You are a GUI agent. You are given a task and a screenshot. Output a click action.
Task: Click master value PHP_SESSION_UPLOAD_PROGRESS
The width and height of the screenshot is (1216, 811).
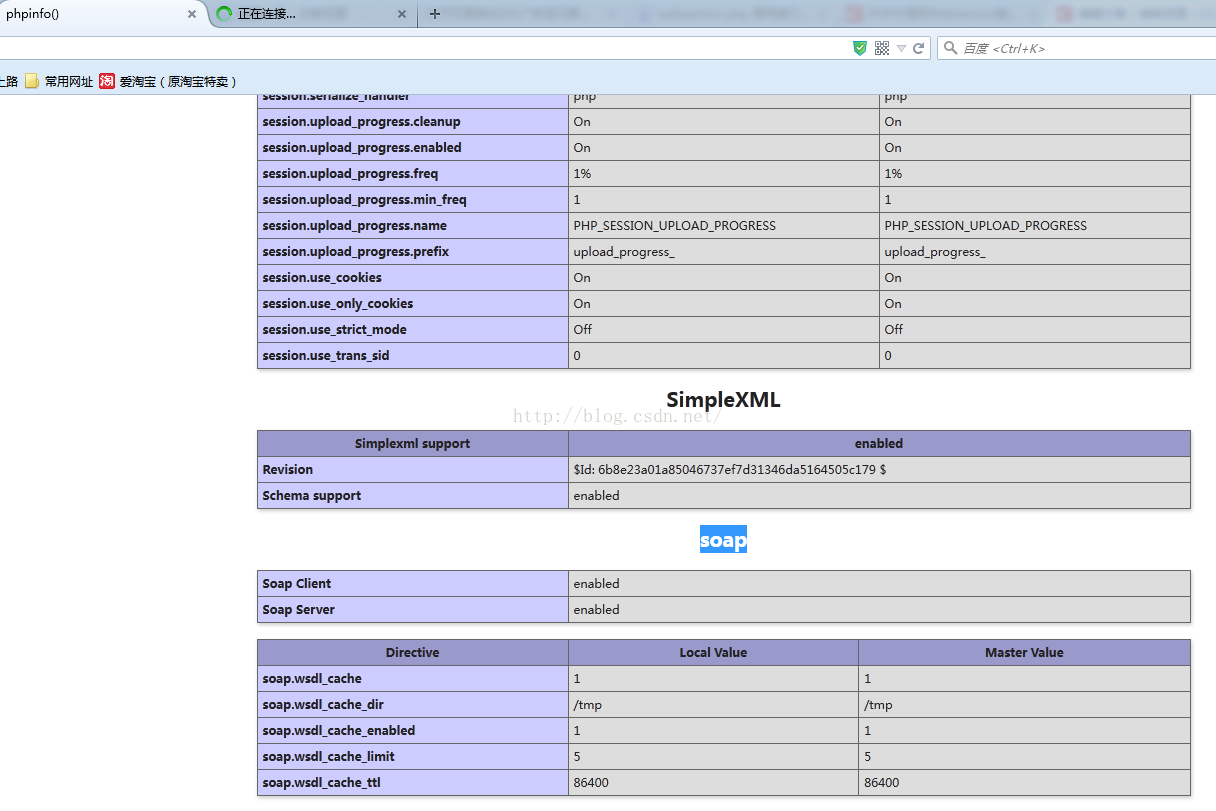tap(985, 226)
